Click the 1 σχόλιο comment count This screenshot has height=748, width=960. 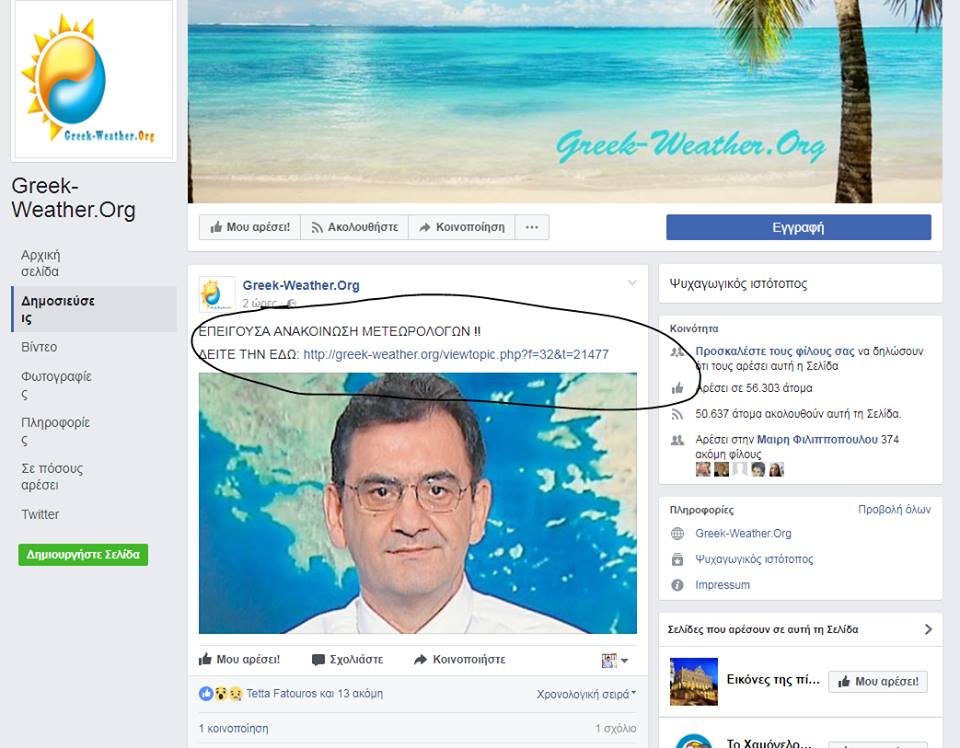615,728
